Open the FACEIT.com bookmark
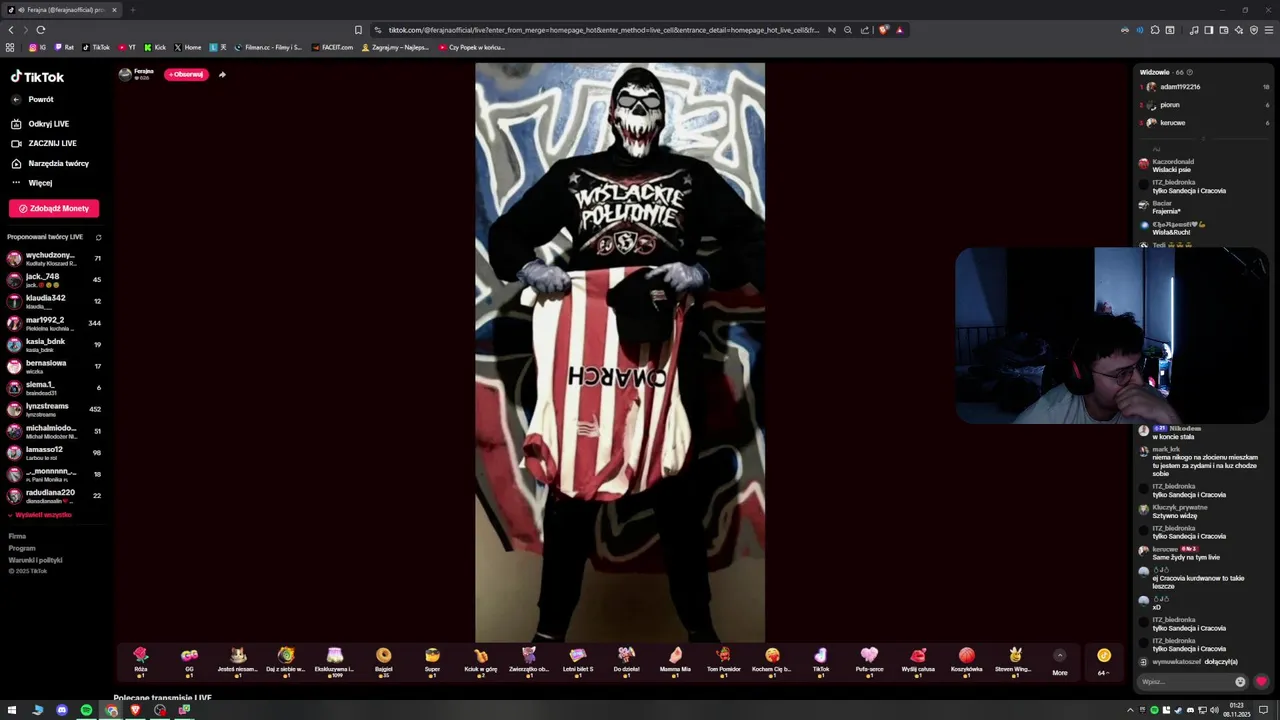 [x=333, y=47]
